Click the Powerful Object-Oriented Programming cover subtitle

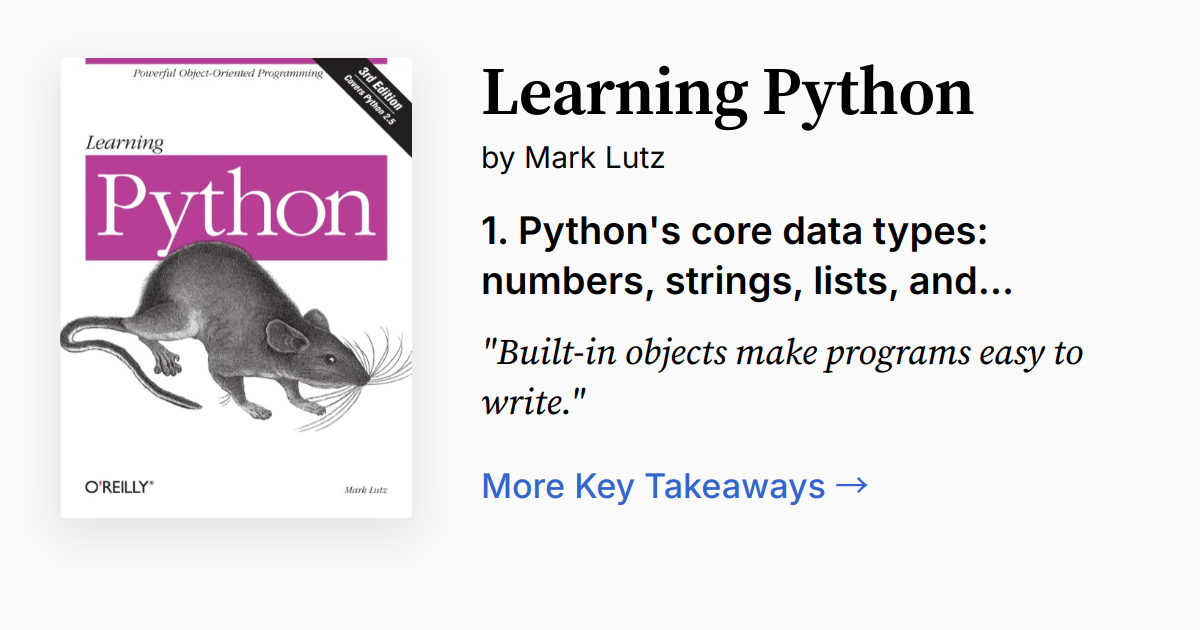click(x=228, y=75)
